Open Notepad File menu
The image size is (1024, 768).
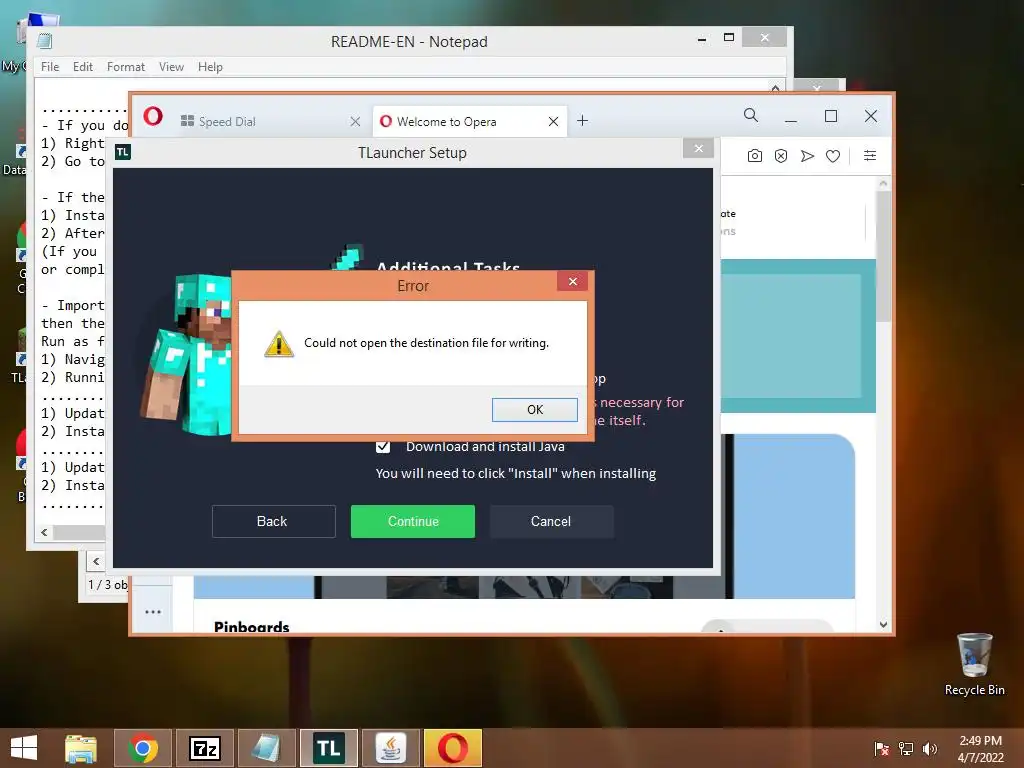(50, 67)
